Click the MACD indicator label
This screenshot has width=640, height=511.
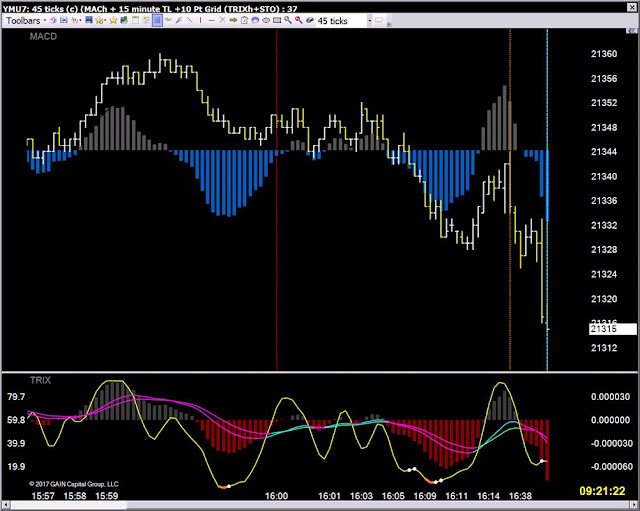[43, 36]
